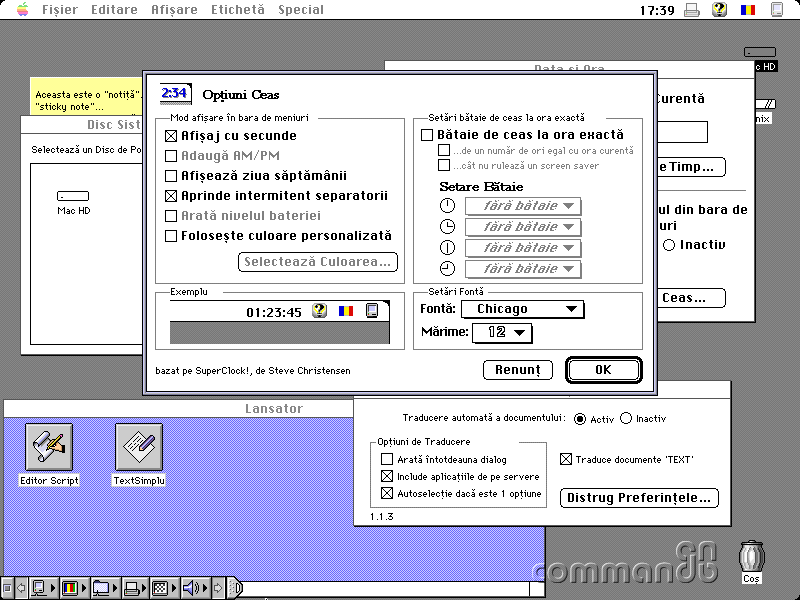The image size is (800, 600).
Task: Open the Editare menu
Action: click(114, 10)
